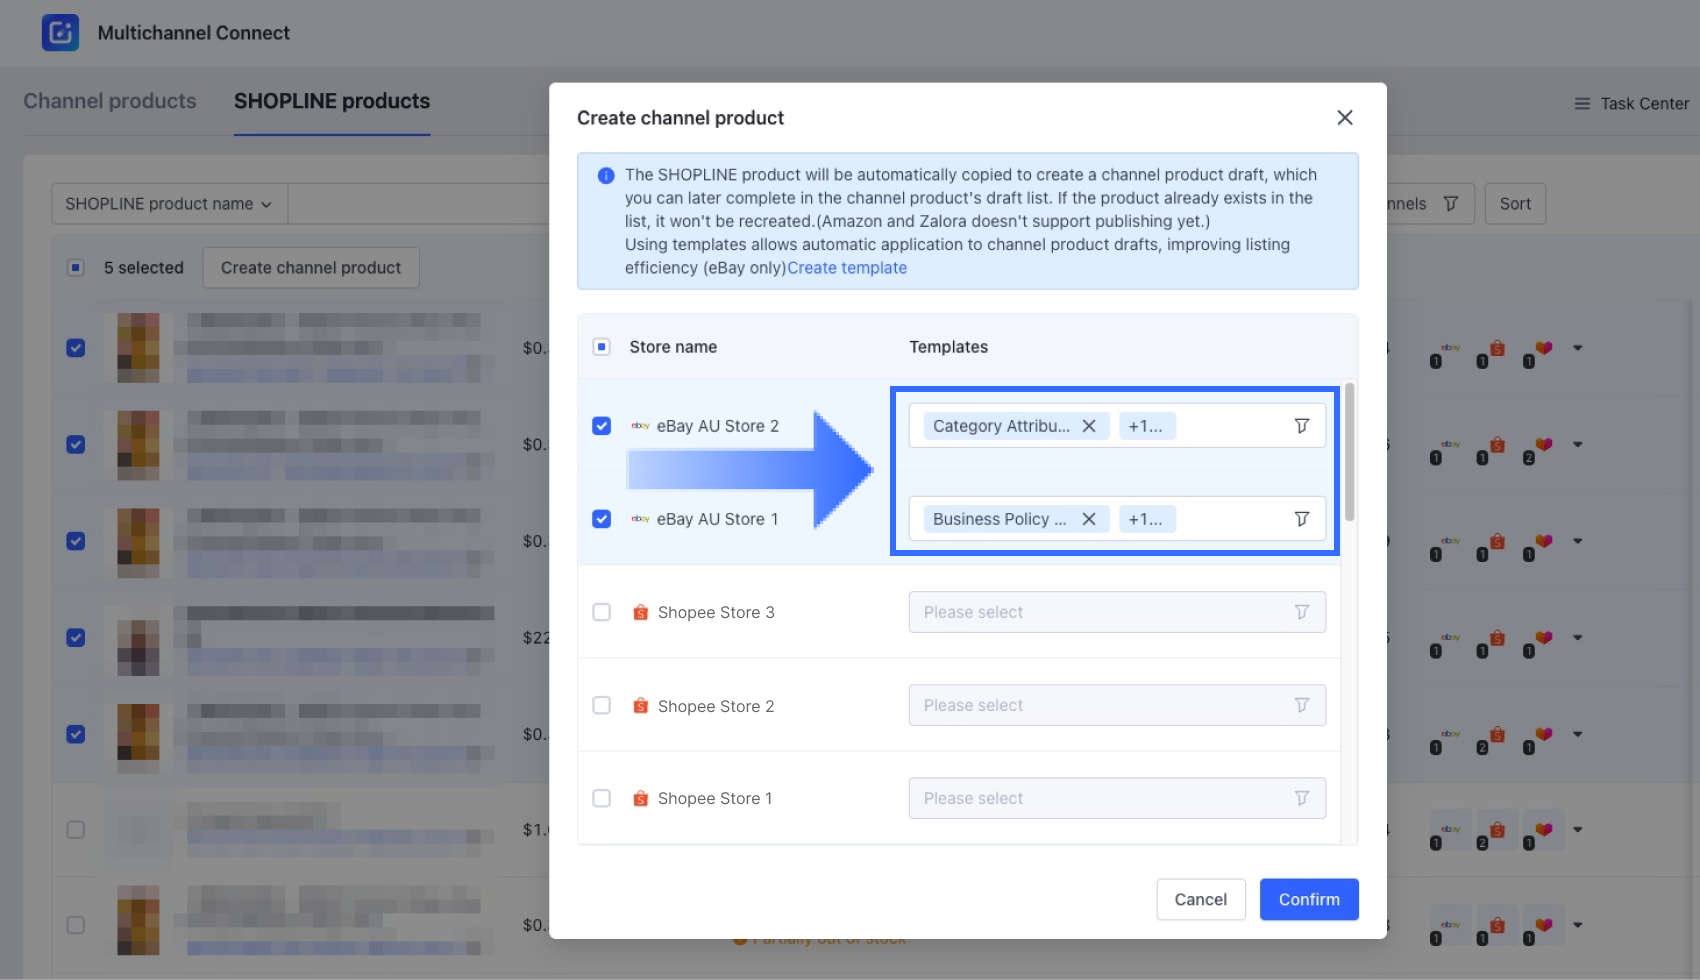Image resolution: width=1700 pixels, height=980 pixels.
Task: Click the +1... tag for eBay AU Store 2
Action: coord(1146,426)
